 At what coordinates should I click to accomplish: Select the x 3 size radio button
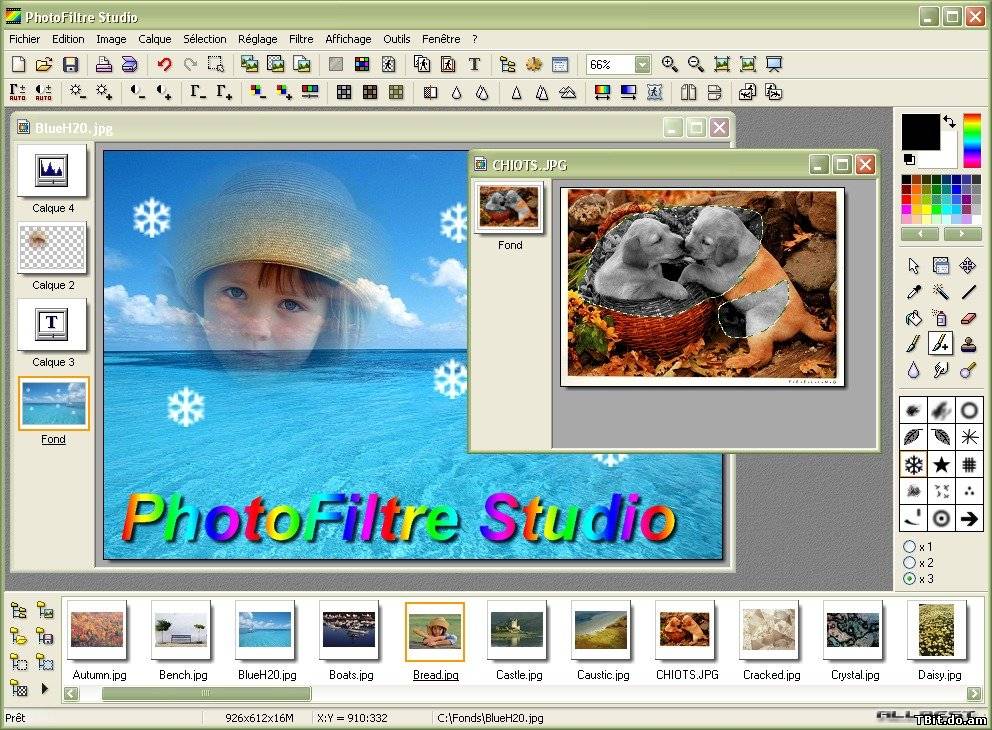tap(910, 578)
